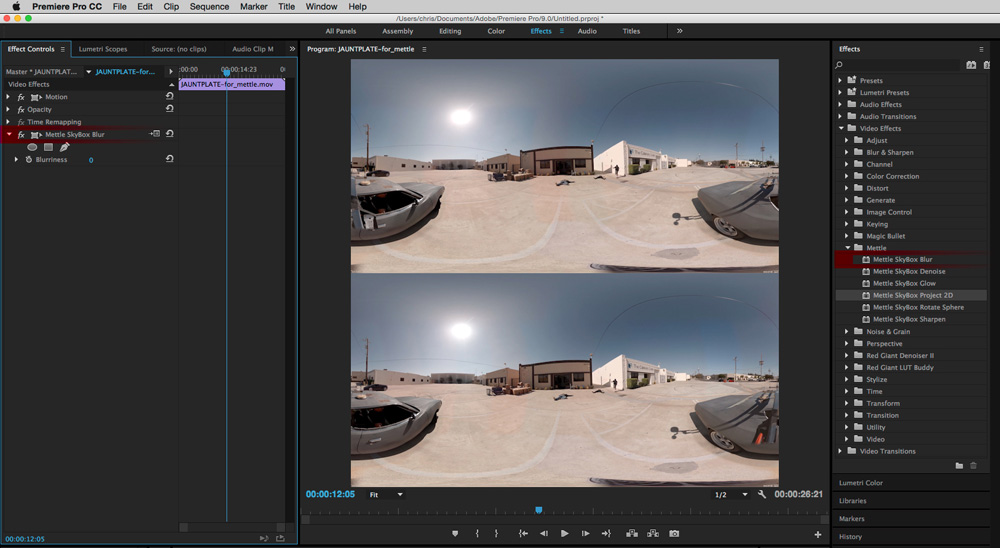Click the Mark Out bracket button
The height and width of the screenshot is (548, 1000).
coord(496,533)
